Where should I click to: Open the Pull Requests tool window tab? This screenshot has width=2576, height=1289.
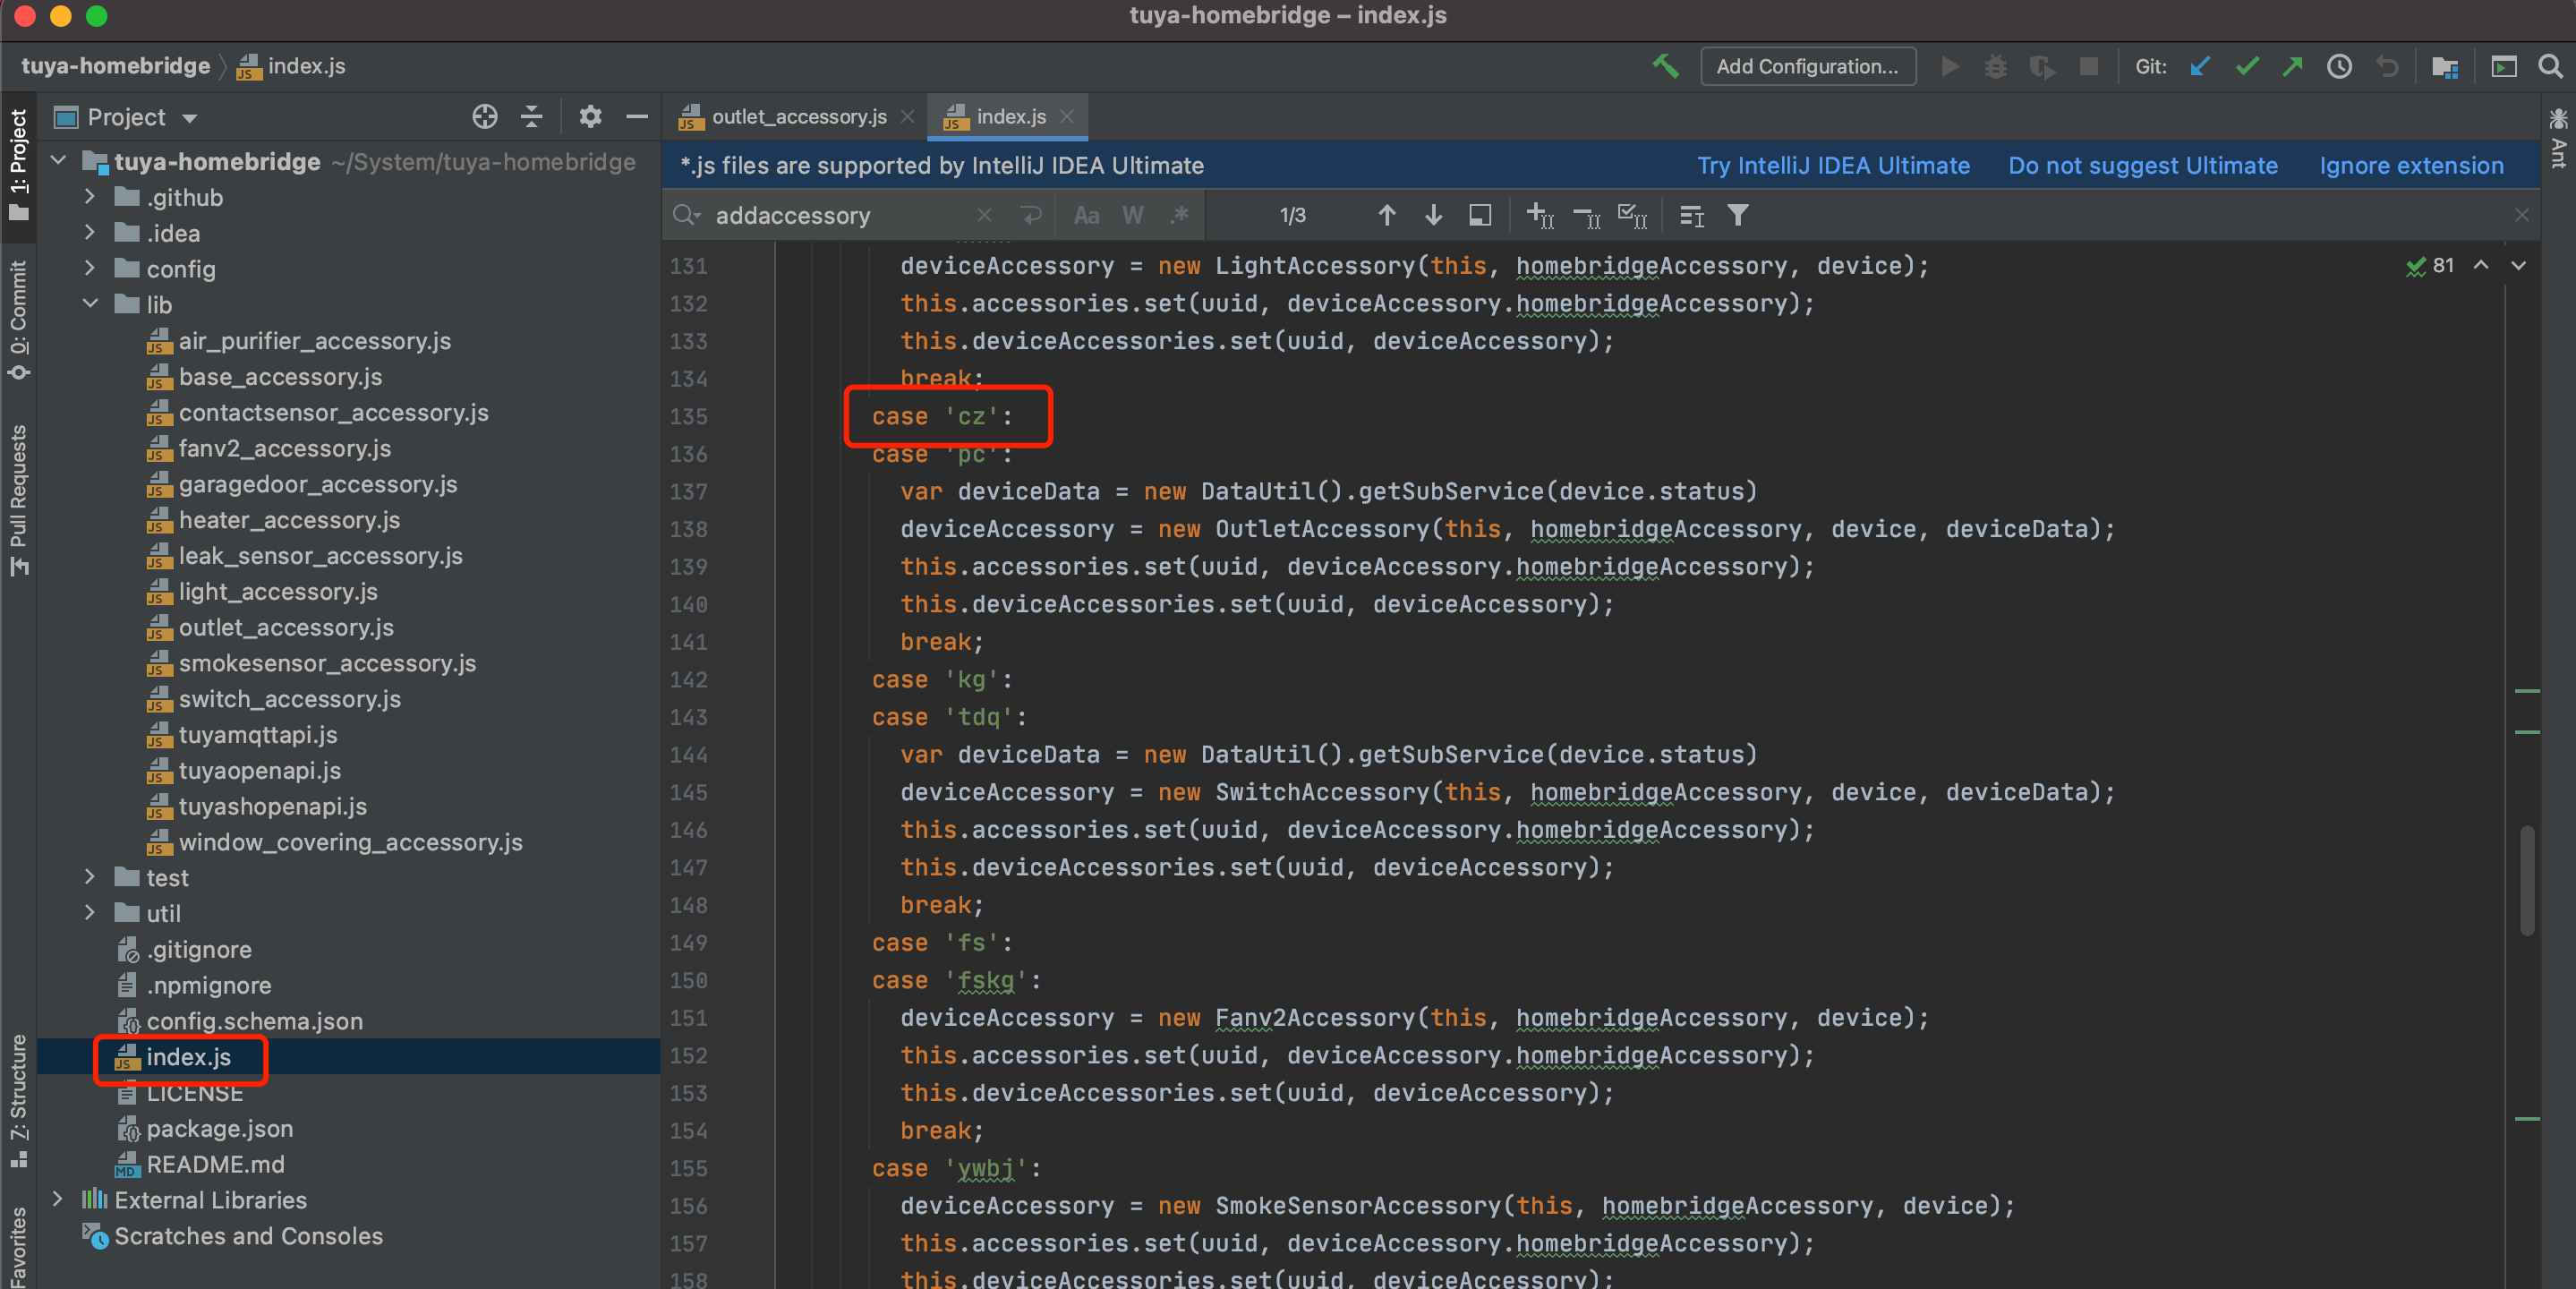click(18, 500)
